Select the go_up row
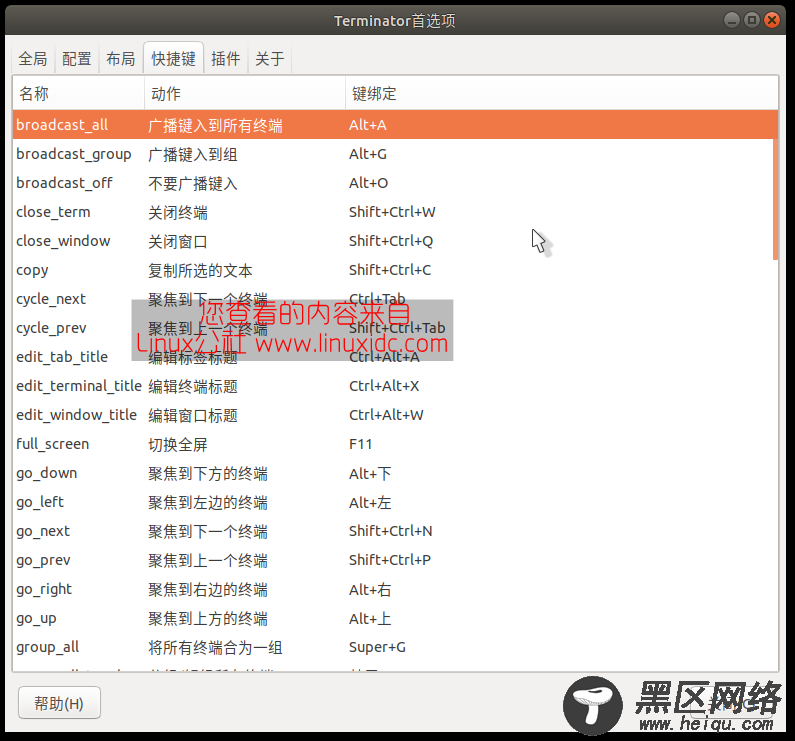Viewport: 795px width, 741px height. (x=395, y=618)
